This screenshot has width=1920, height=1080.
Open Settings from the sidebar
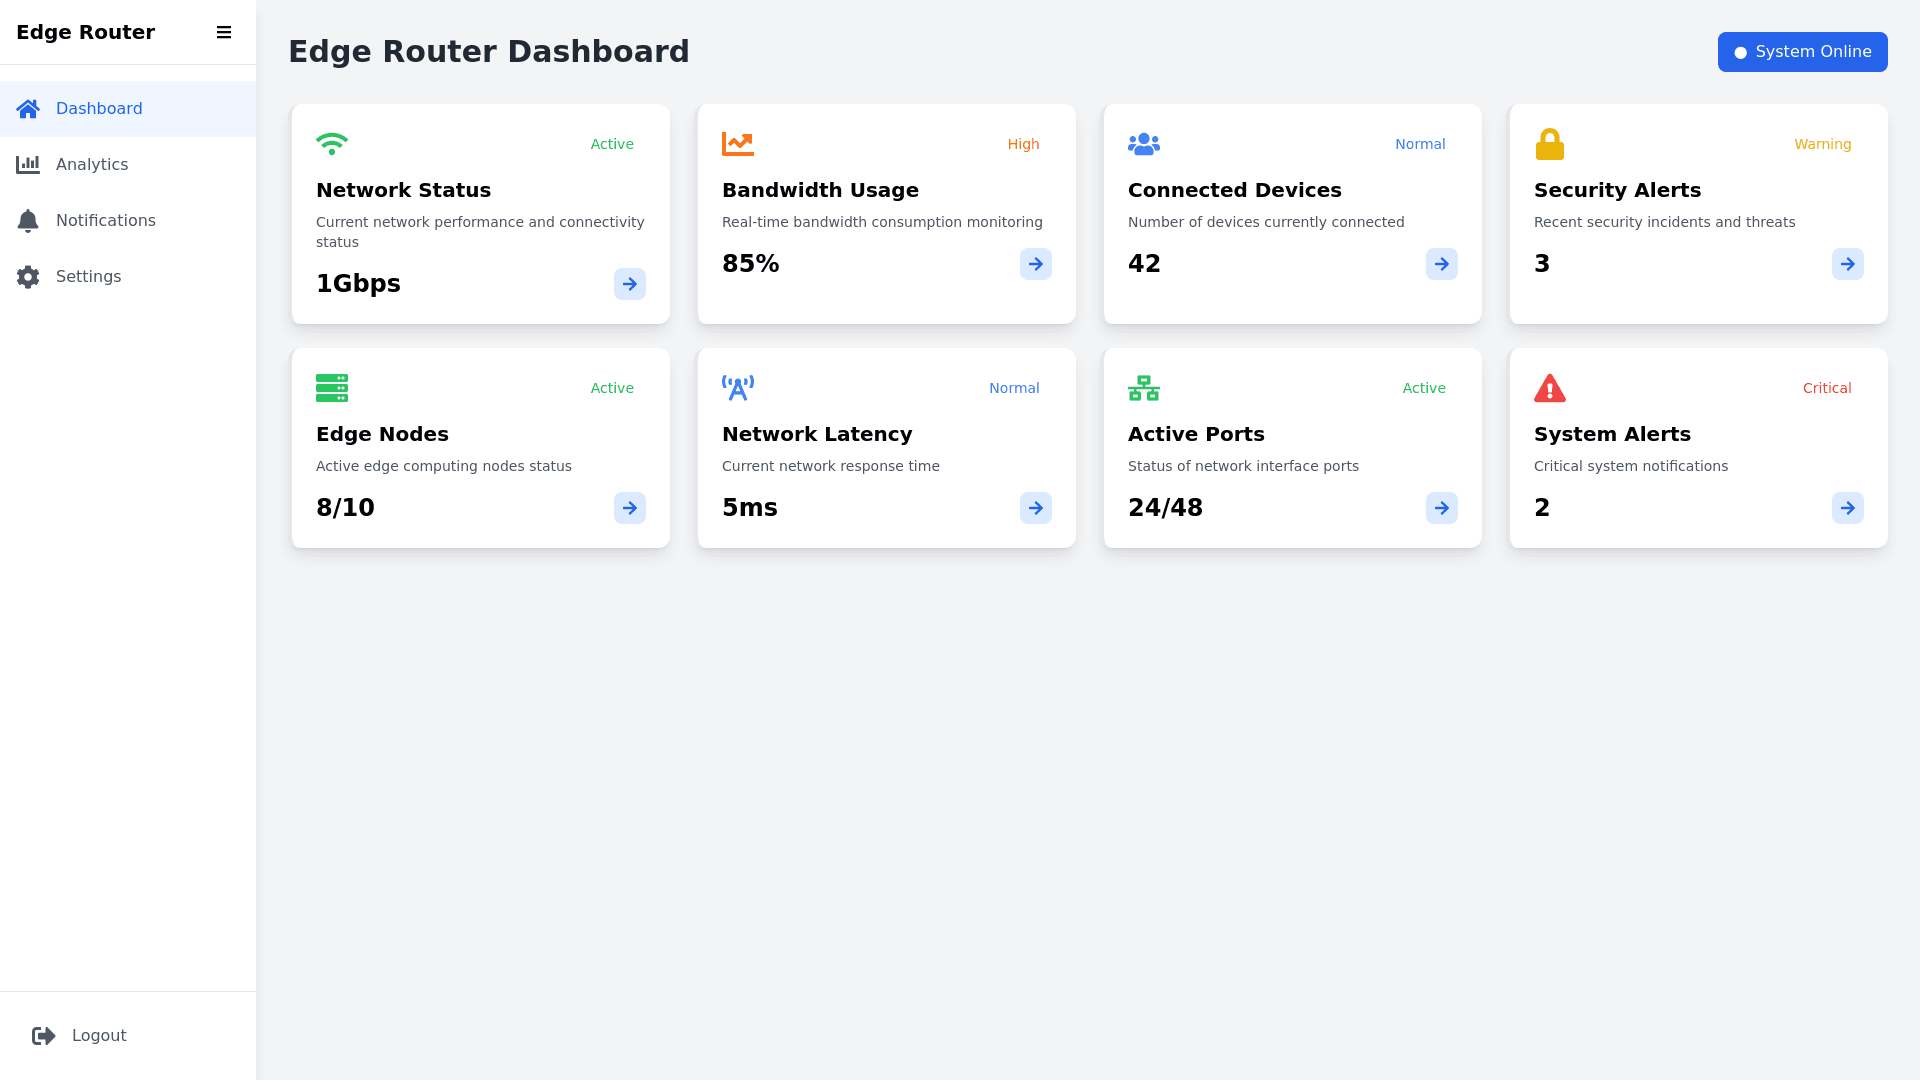[x=88, y=276]
